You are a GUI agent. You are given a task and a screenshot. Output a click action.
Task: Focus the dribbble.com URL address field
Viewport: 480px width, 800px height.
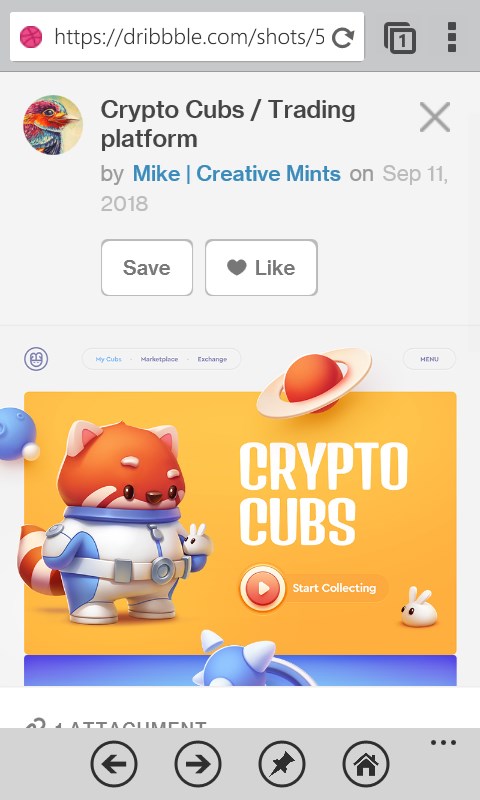[187, 37]
